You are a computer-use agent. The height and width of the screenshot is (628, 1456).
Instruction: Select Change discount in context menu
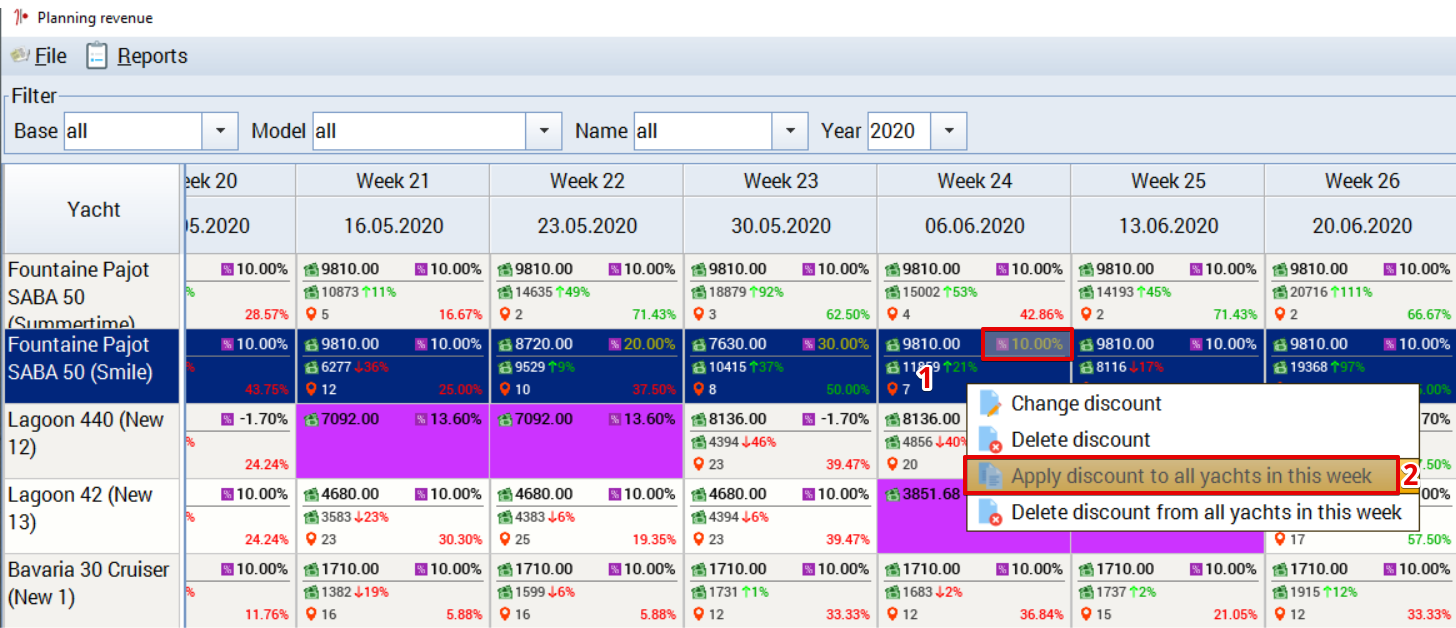tap(1191, 404)
